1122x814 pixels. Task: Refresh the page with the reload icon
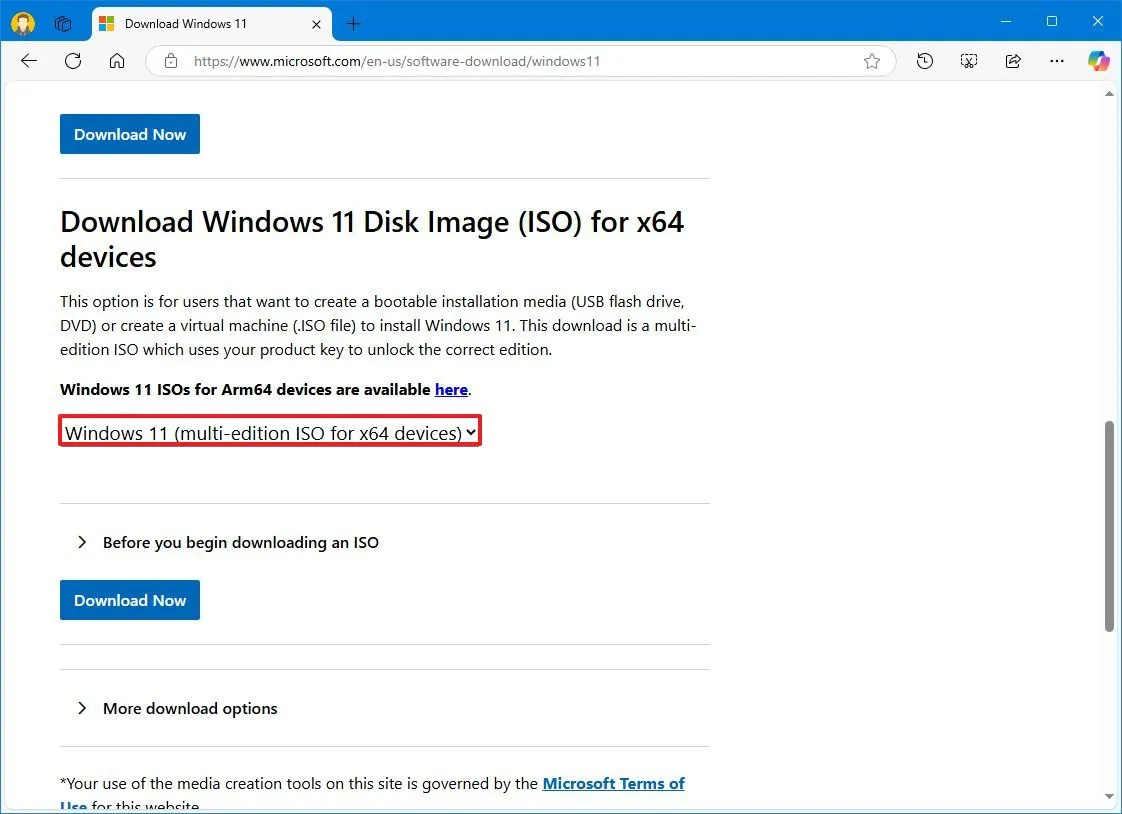tap(72, 61)
